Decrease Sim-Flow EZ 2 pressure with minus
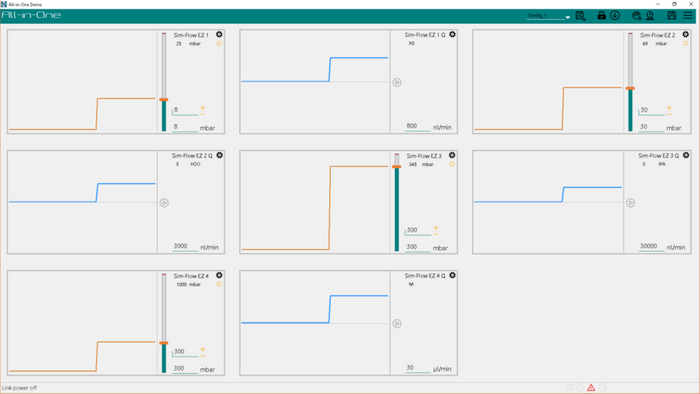Image resolution: width=700 pixels, height=394 pixels. (x=669, y=114)
